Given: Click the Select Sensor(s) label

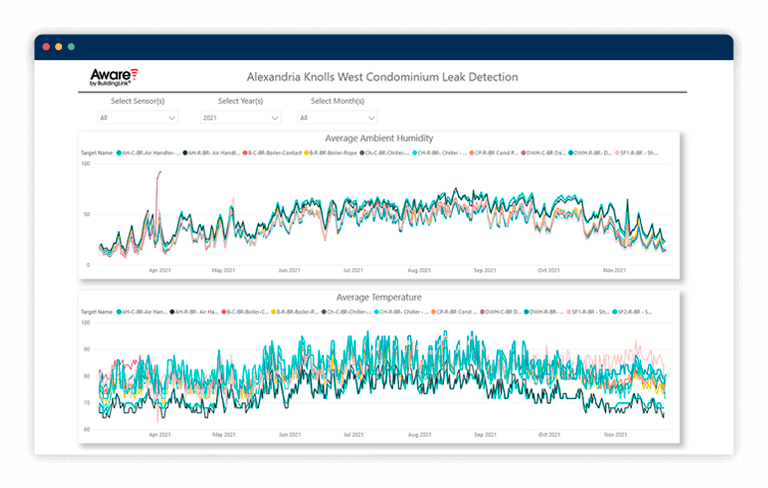Looking at the screenshot, I should pyautogui.click(x=138, y=101).
